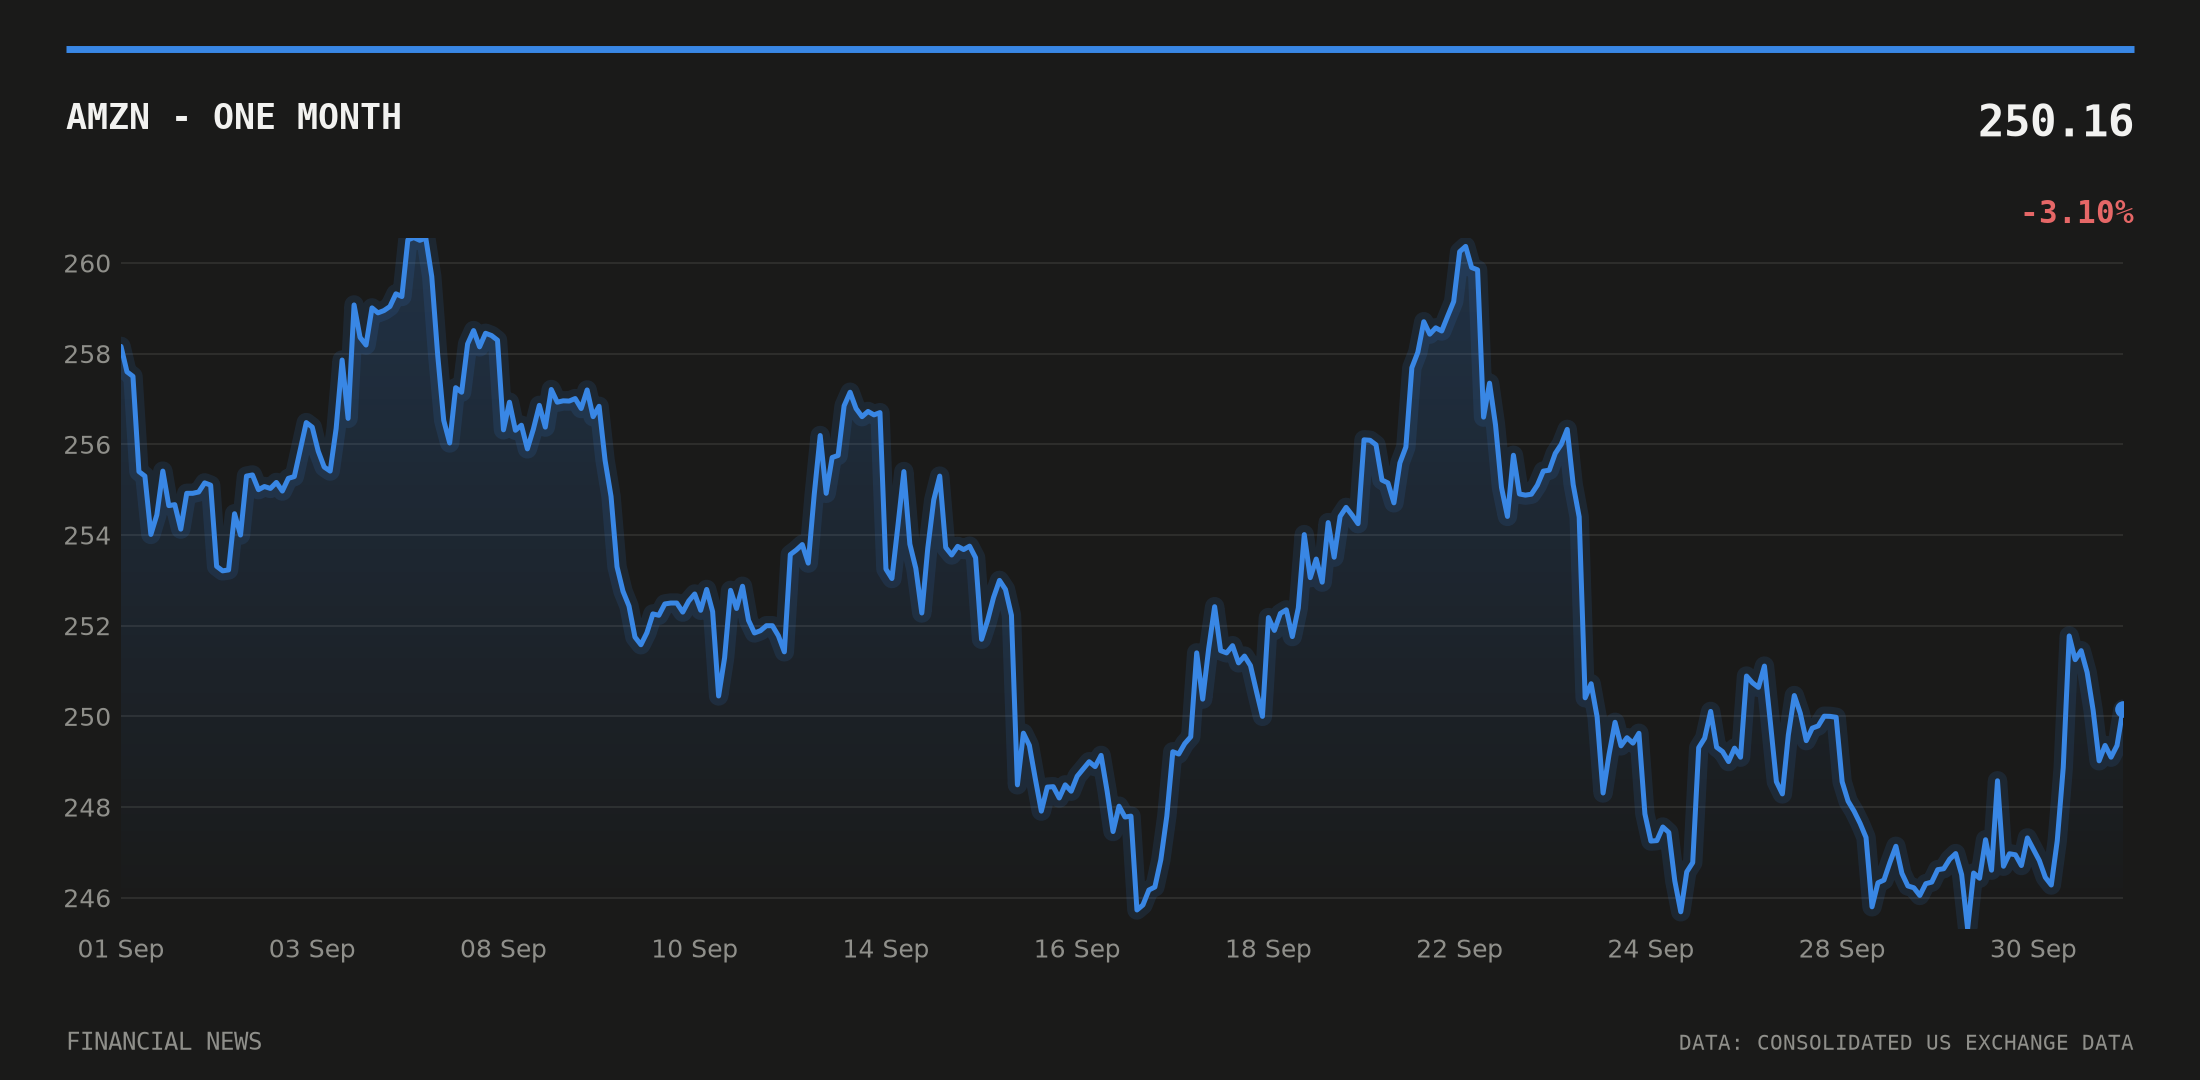Select the 16 Sep date label
2200x1080 pixels.
1077,949
